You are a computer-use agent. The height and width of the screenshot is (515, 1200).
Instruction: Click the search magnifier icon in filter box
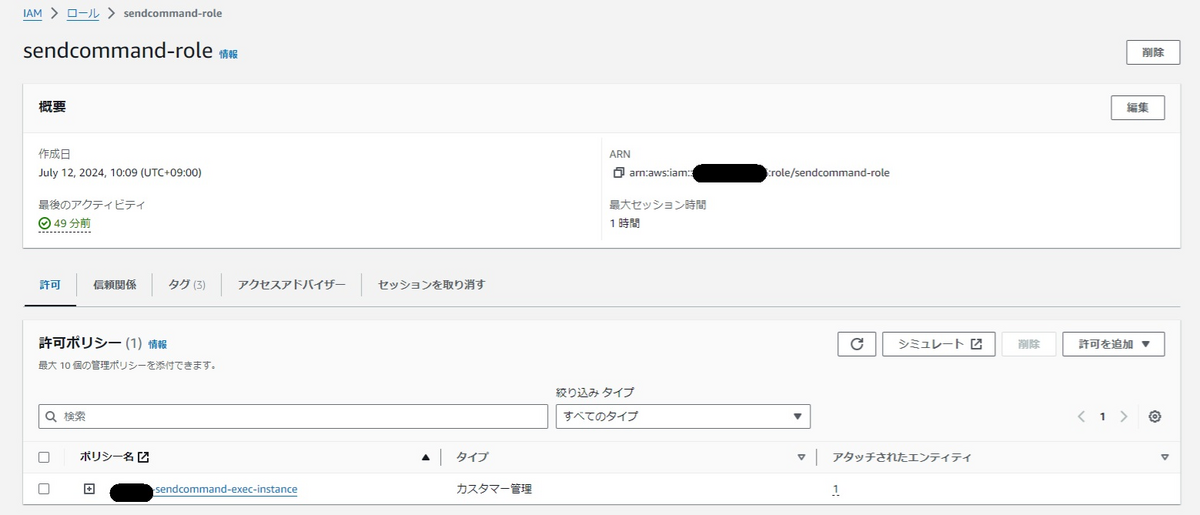pyautogui.click(x=51, y=416)
